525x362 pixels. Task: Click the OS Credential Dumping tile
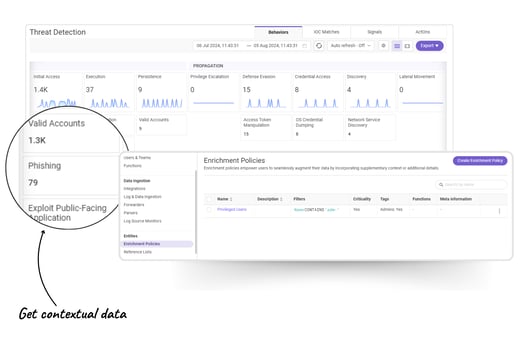click(318, 127)
